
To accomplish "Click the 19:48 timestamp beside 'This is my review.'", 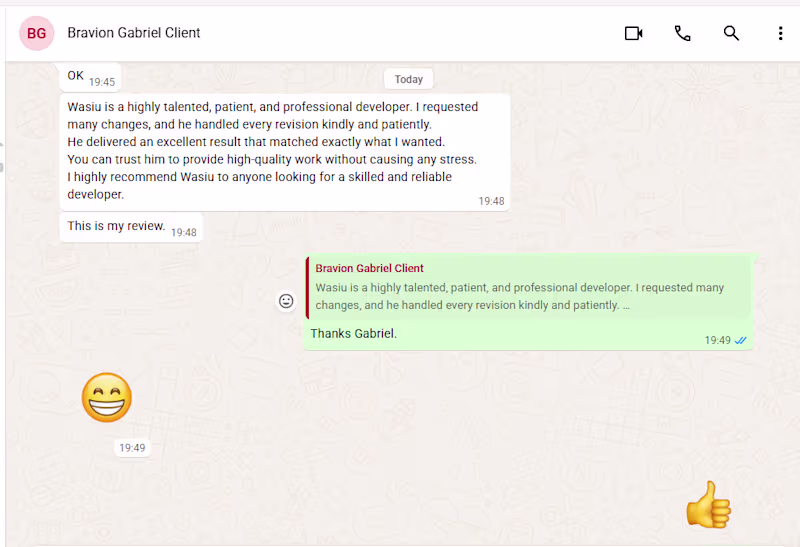I will 184,233.
